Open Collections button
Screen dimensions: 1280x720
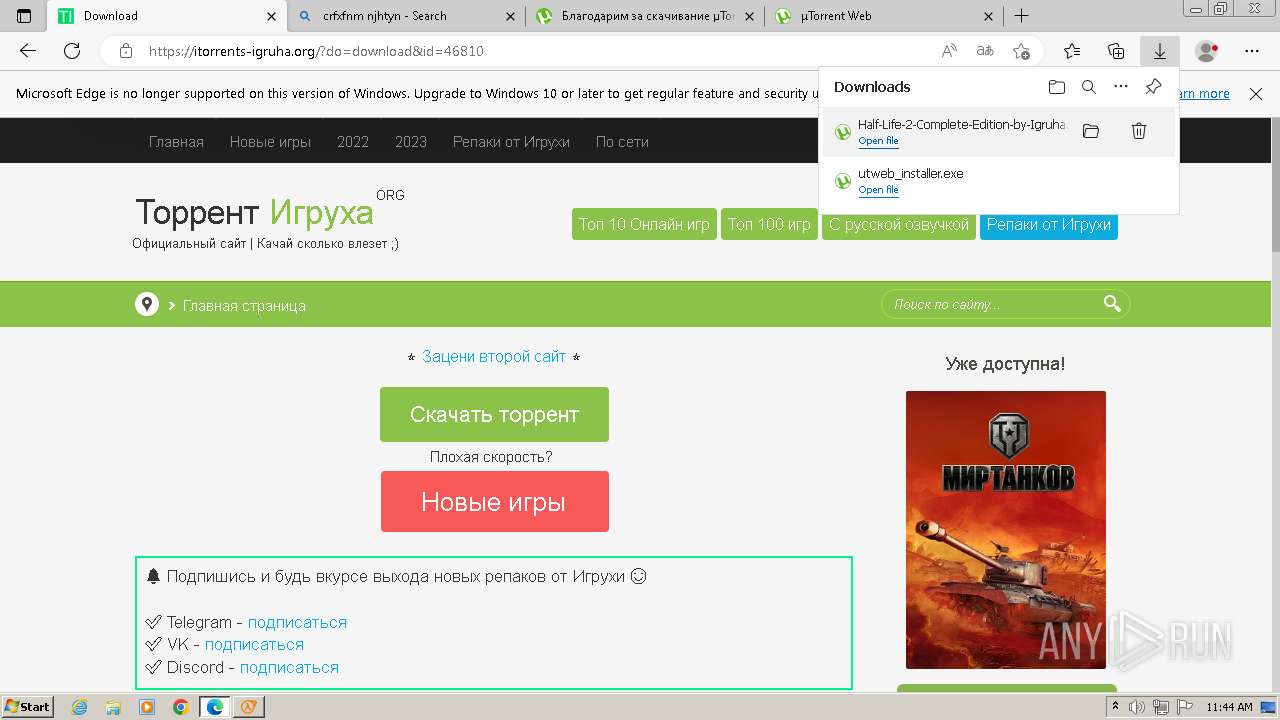[x=1116, y=51]
